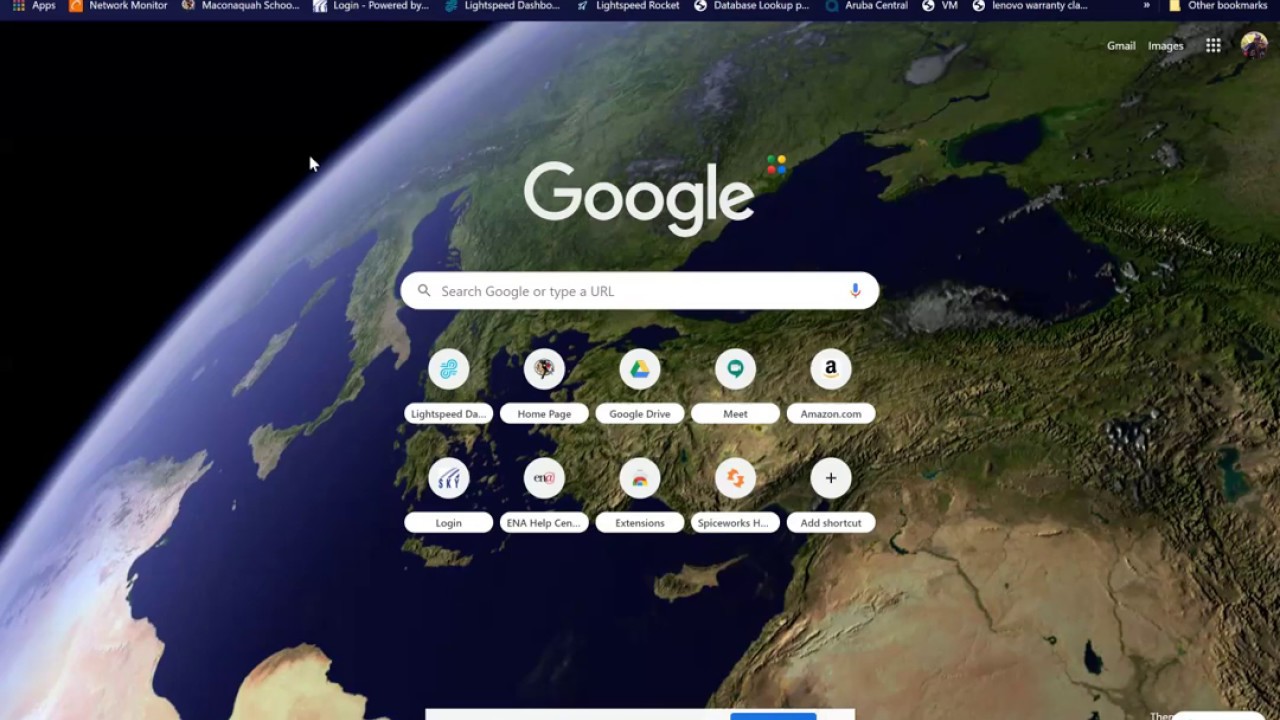Open the Database Lookup bookmark

coord(752,6)
